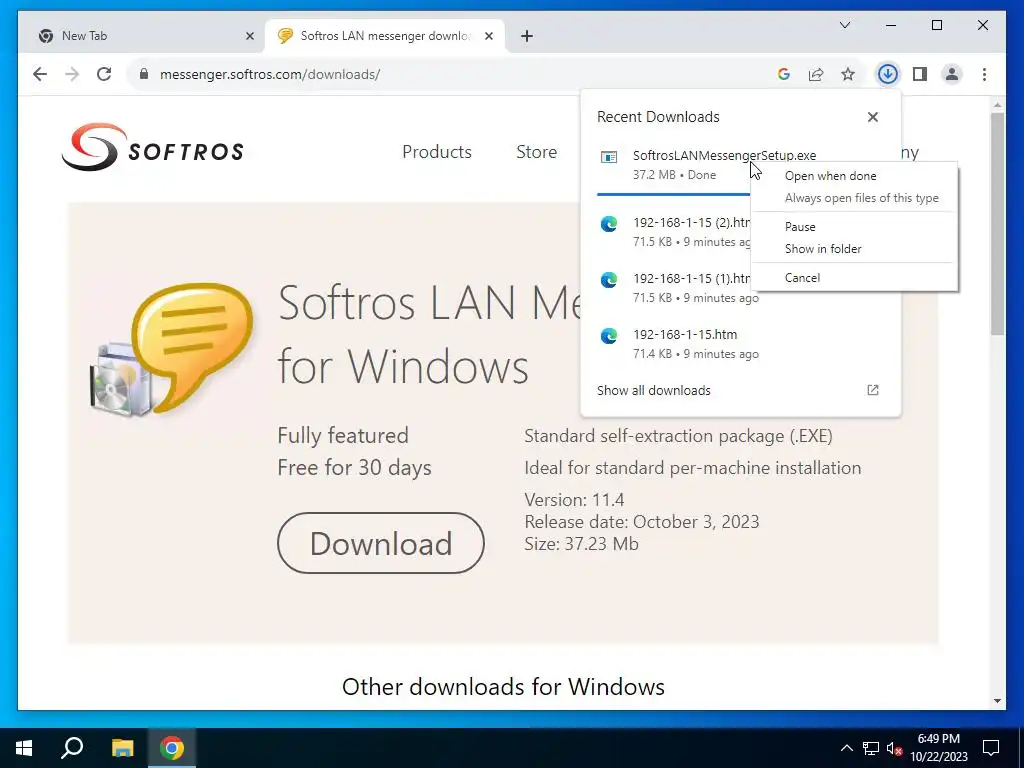Click the page vertical scrollbar thumb
Image resolution: width=1024 pixels, height=768 pixels.
997,224
